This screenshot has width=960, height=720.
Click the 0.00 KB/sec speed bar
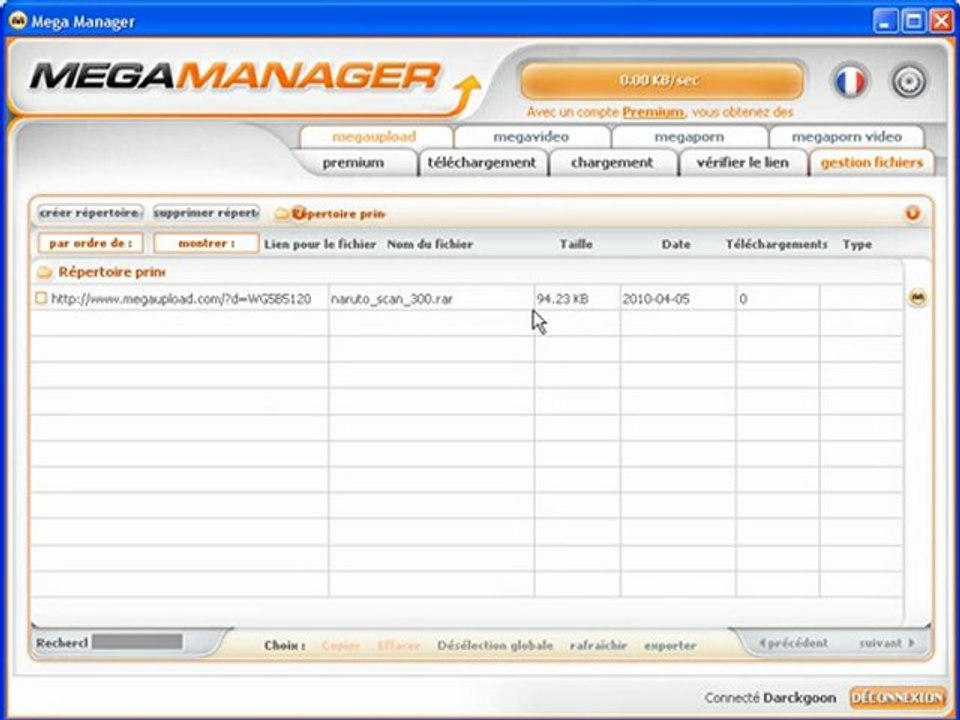click(662, 80)
